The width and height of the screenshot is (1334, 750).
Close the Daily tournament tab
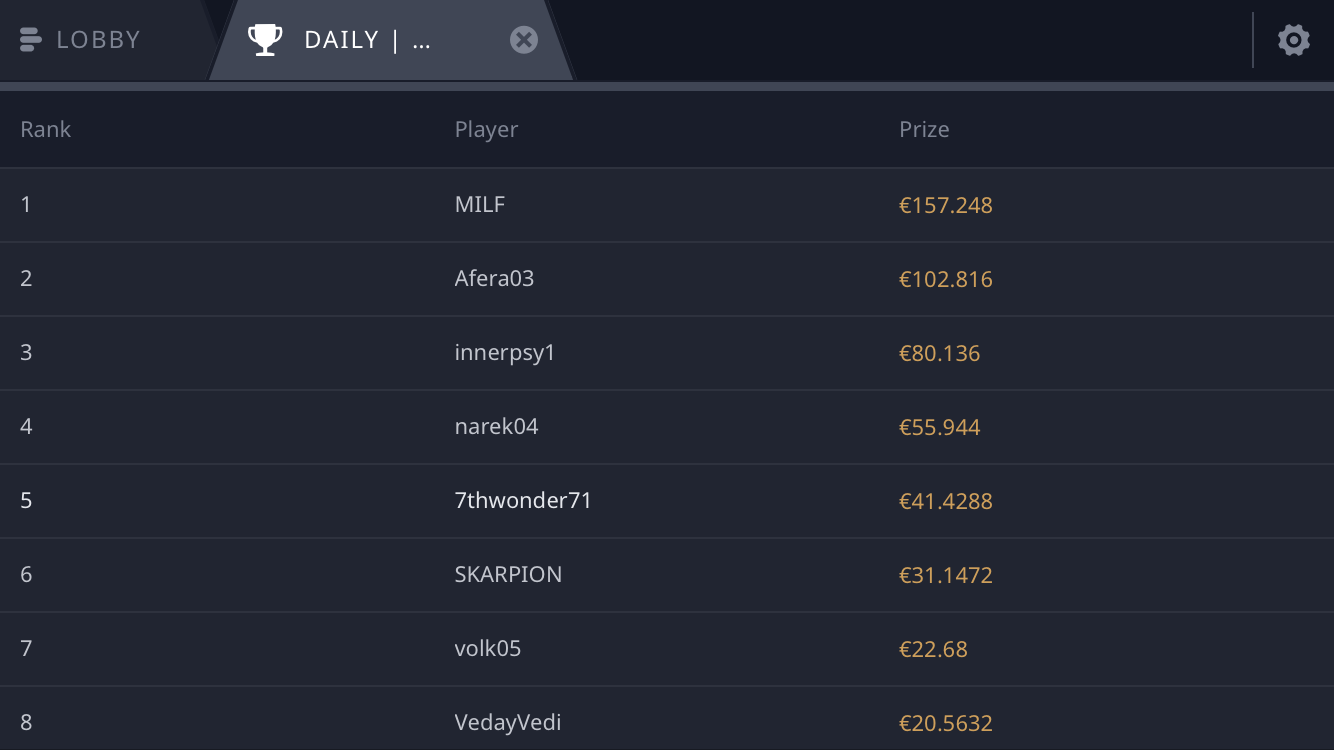tap(524, 40)
